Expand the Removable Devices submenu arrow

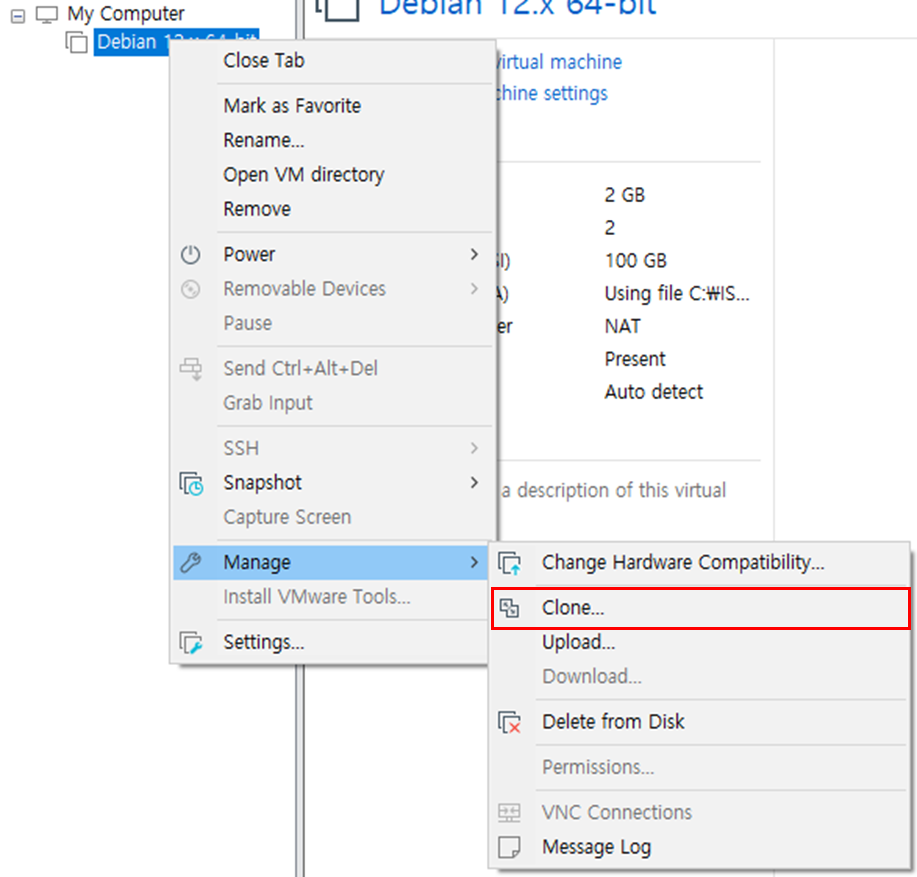tap(474, 289)
